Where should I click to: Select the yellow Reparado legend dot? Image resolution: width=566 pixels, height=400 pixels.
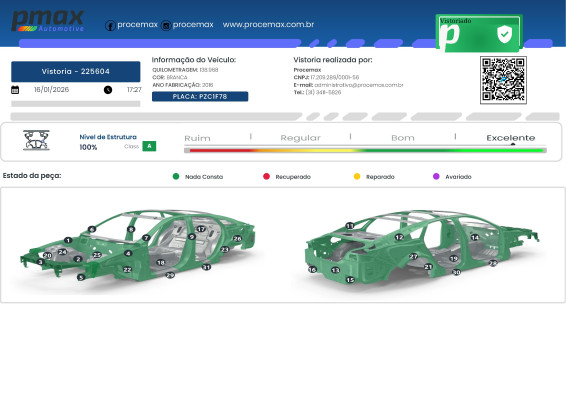coord(357,176)
